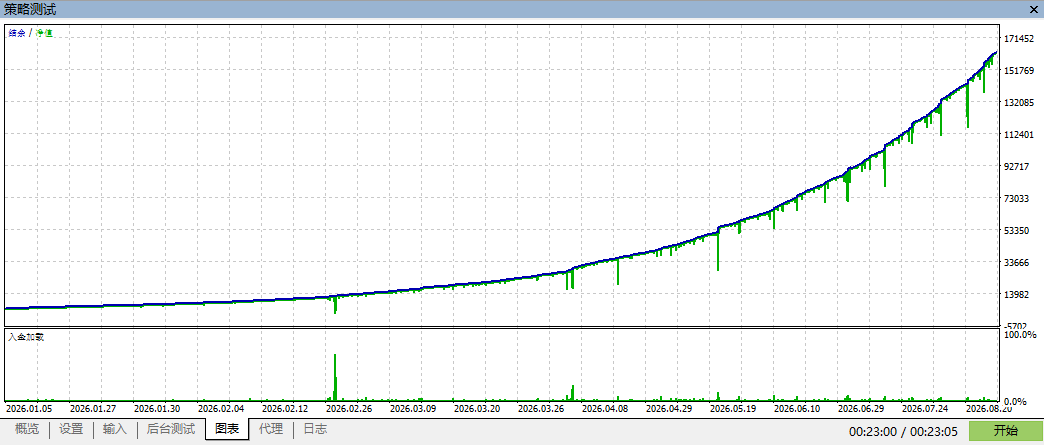Screen dimensions: 1044x445
Task: Click the 2026.05.19 date label
Action: 733,409
